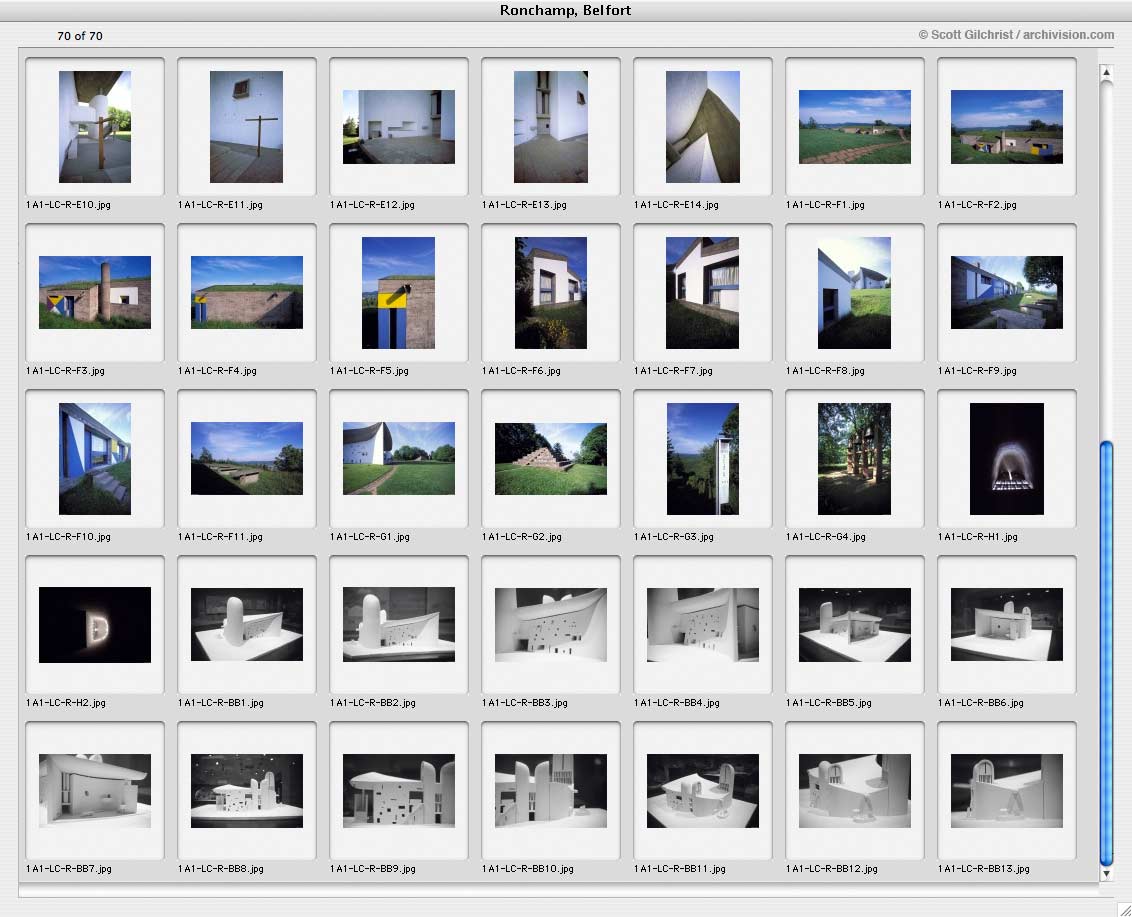The width and height of the screenshot is (1132, 917).
Task: Click filename label 1A1-LC-R-G2.jpg
Action: tap(522, 537)
